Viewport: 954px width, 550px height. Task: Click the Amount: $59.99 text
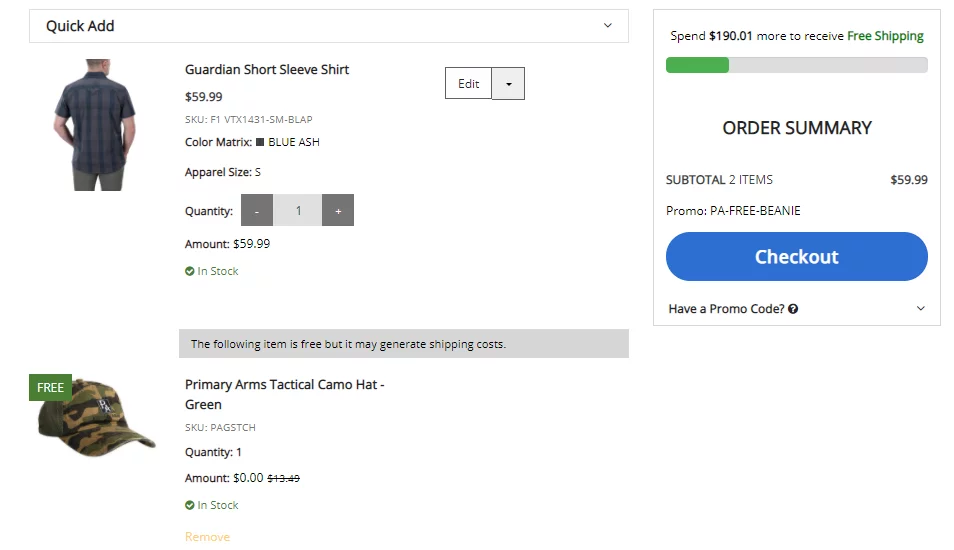click(228, 244)
